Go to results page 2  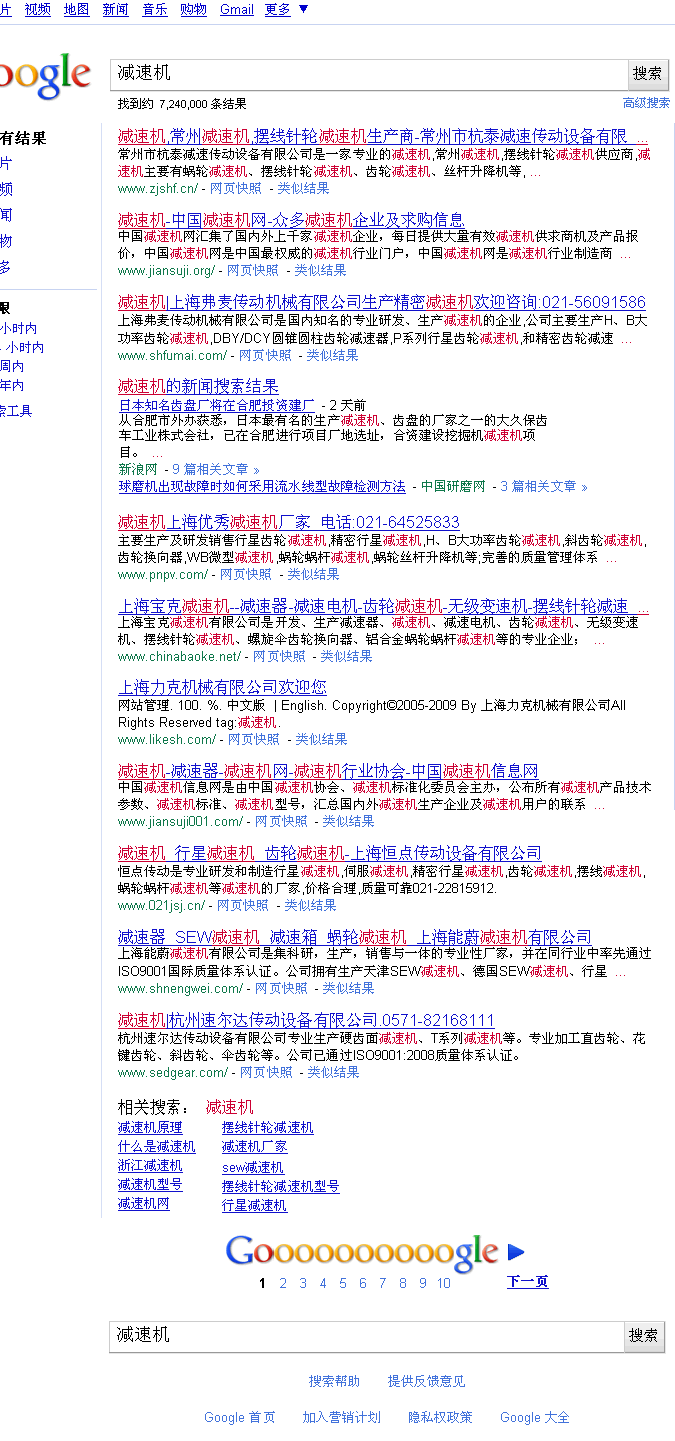tap(283, 1283)
